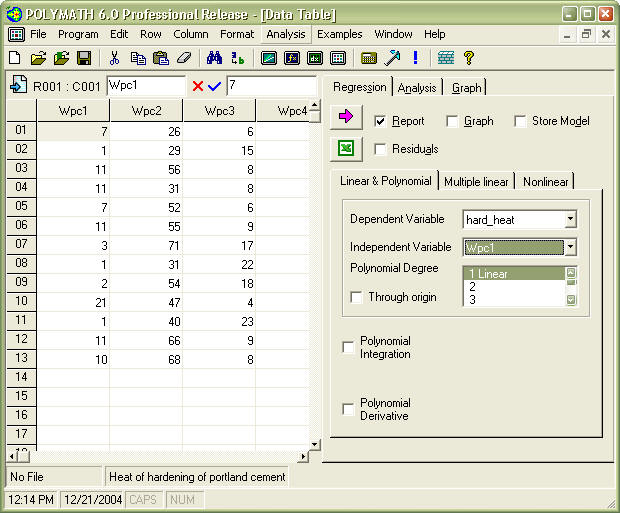The image size is (620, 513).
Task: Select cell with value 21 in Wpc1
Action: click(x=73, y=303)
